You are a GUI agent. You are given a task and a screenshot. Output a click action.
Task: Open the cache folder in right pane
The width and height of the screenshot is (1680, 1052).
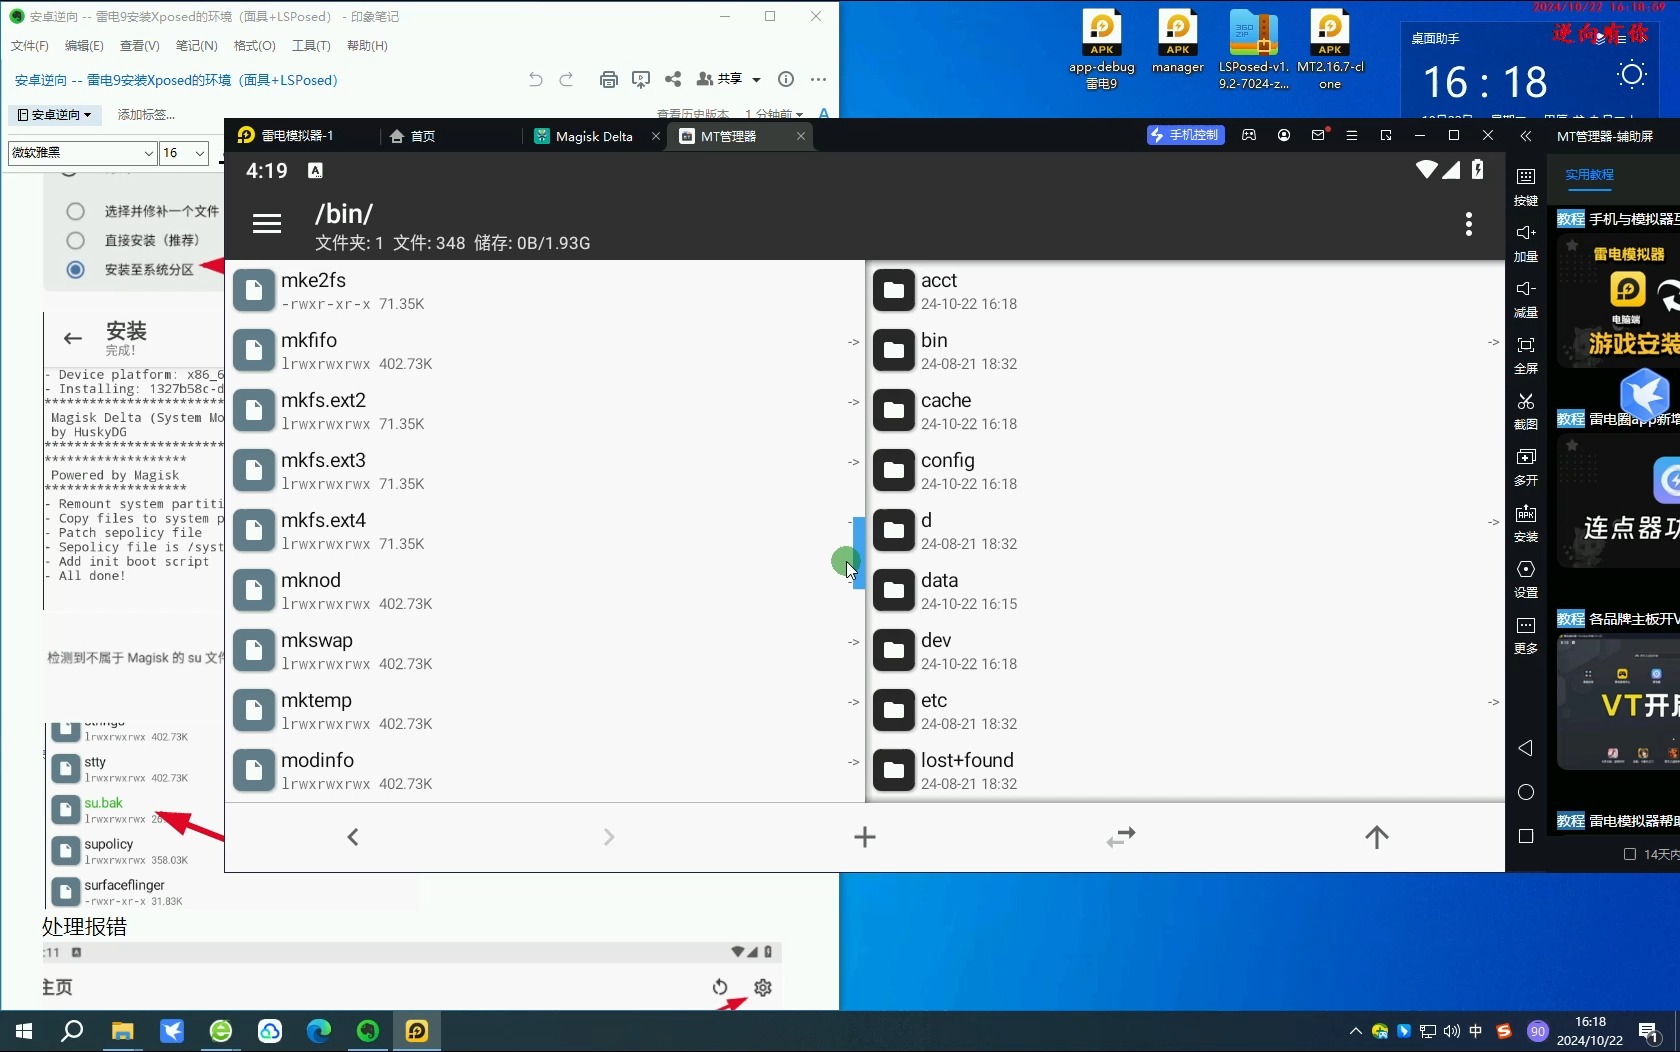(x=1186, y=410)
